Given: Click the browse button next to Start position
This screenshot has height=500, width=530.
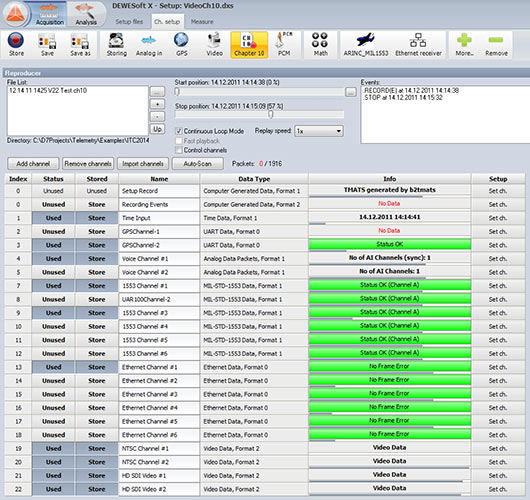Looking at the screenshot, I should point(351,92).
